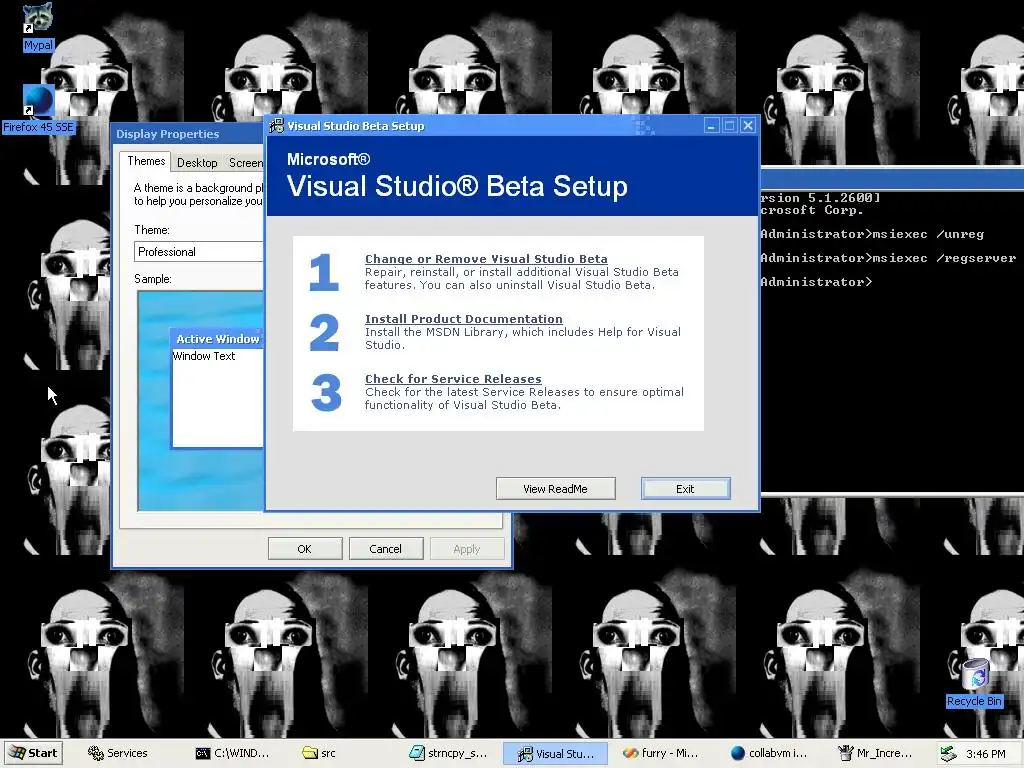This screenshot has height=768, width=1024.
Task: Click the msiexec /regserver line in command prompt
Action: (888, 258)
